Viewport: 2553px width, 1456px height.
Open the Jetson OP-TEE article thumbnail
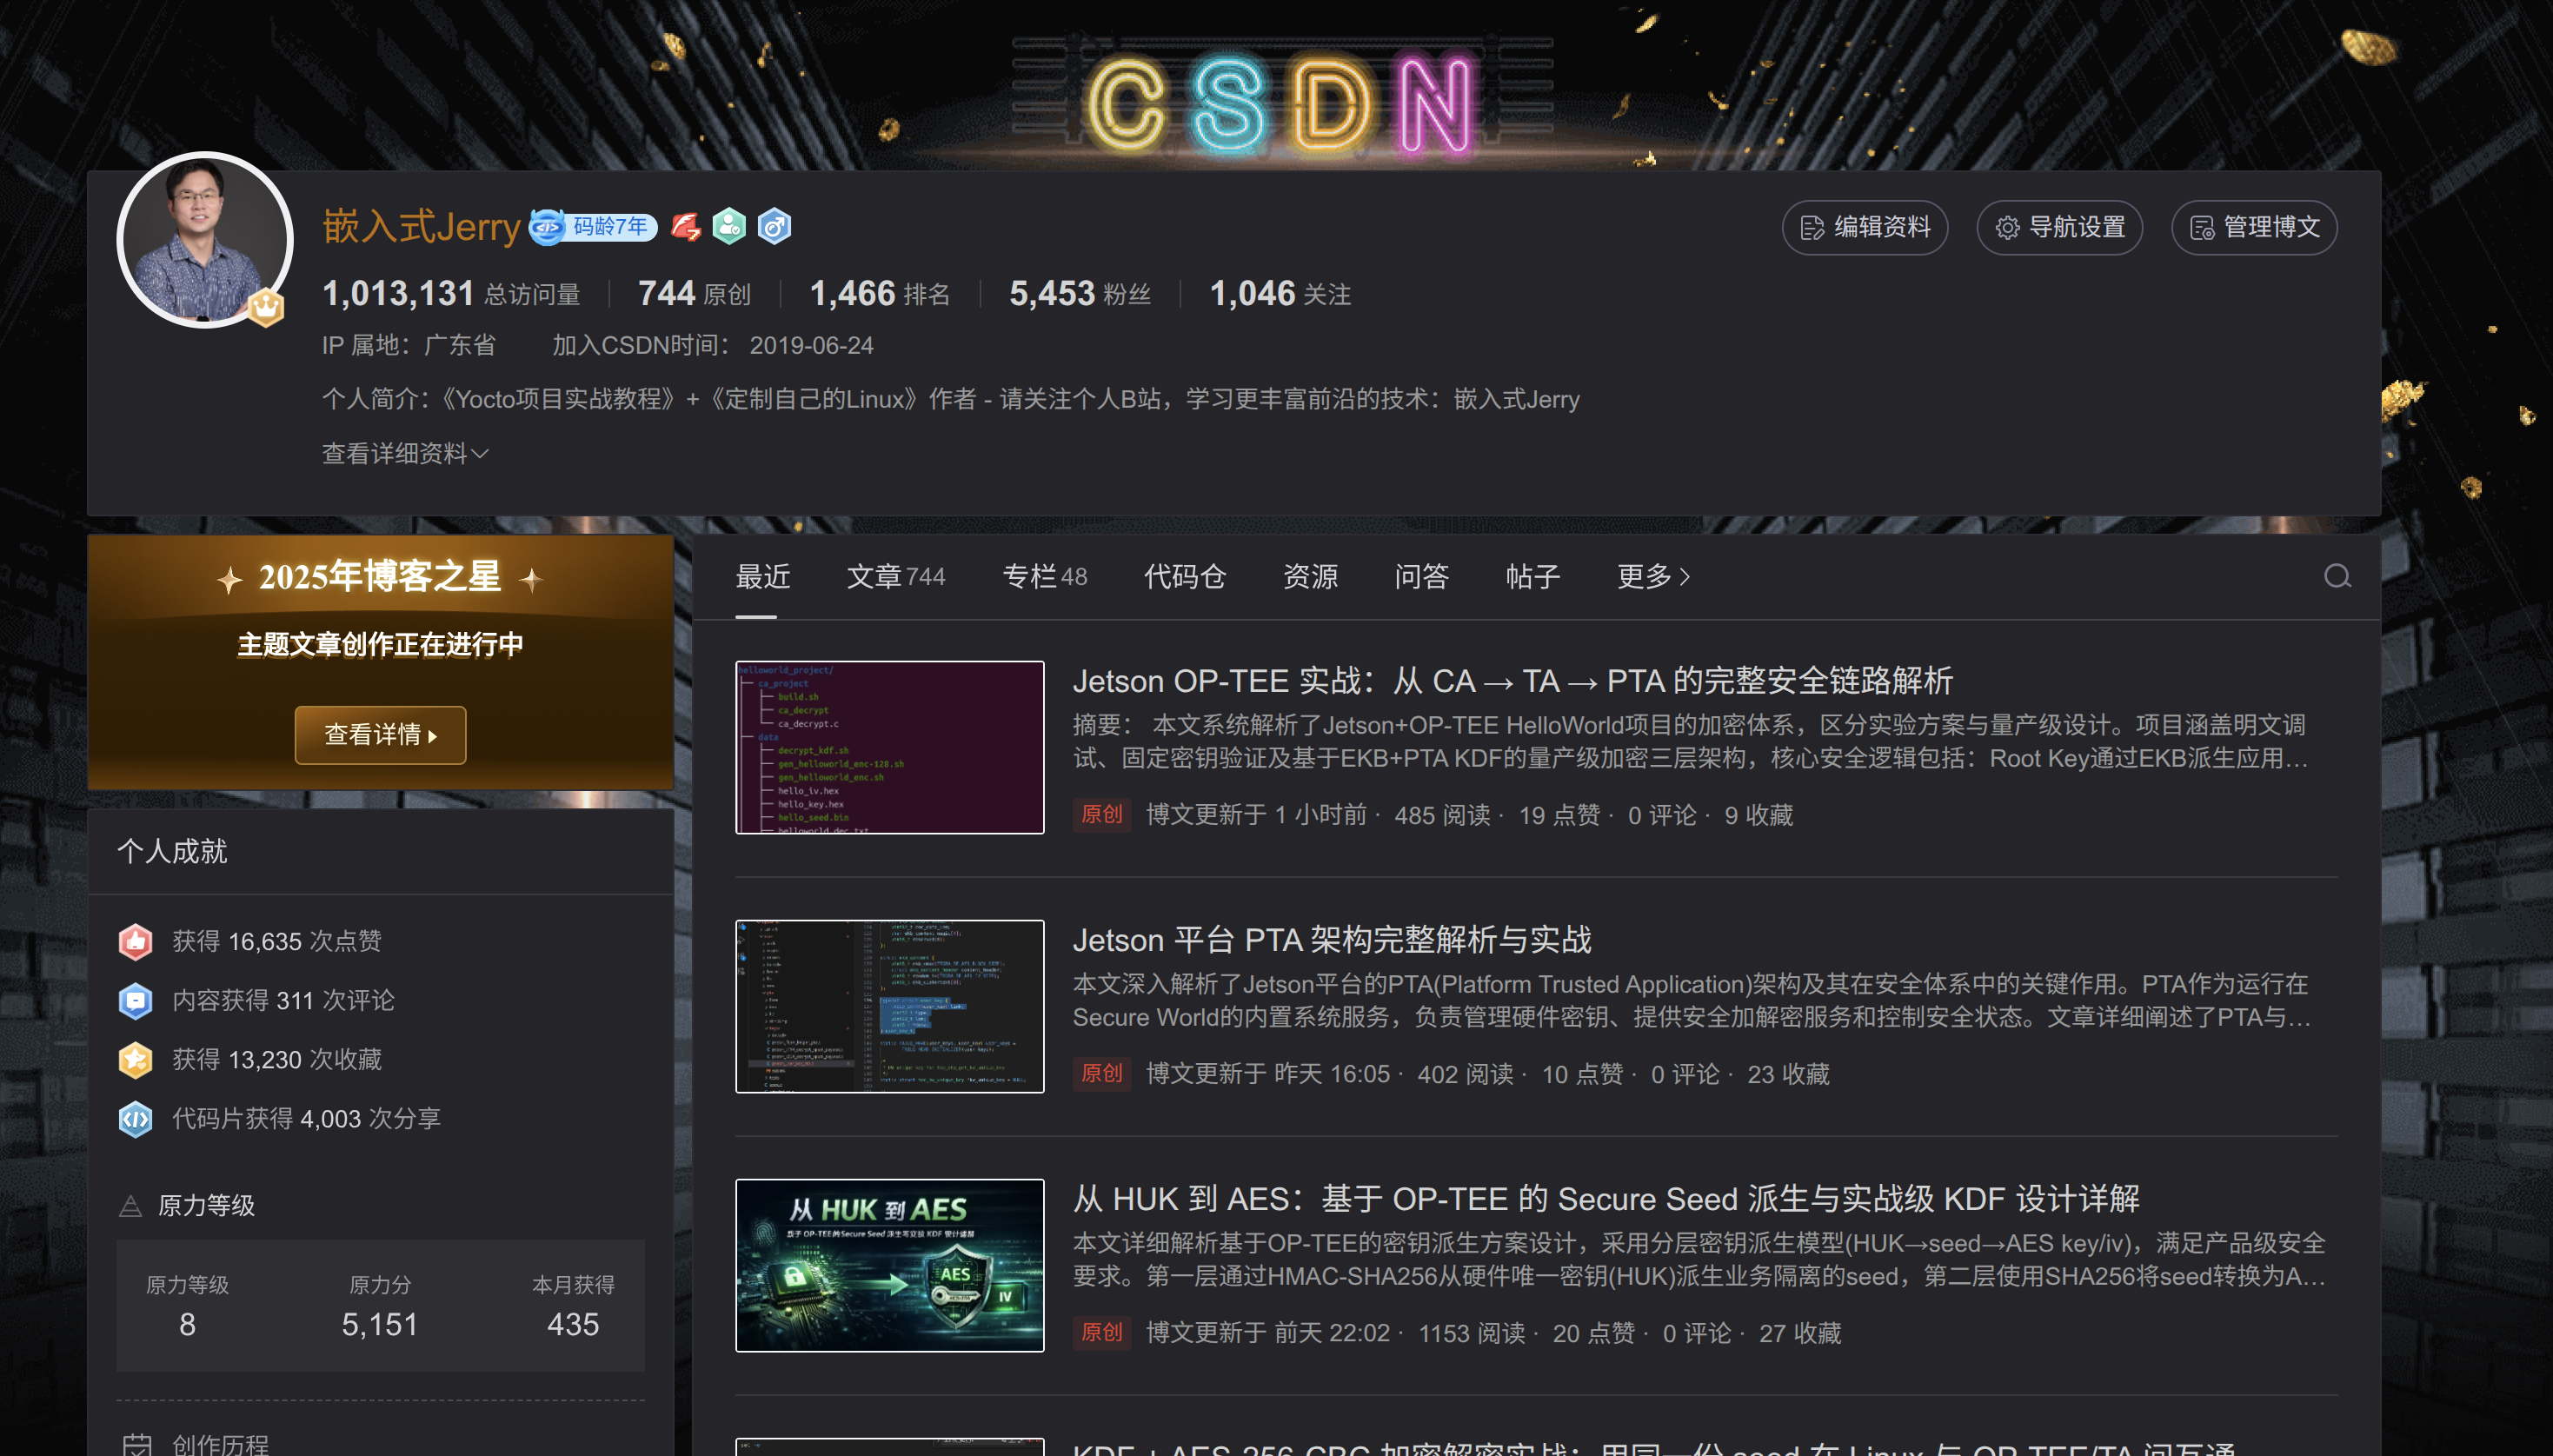[889, 747]
